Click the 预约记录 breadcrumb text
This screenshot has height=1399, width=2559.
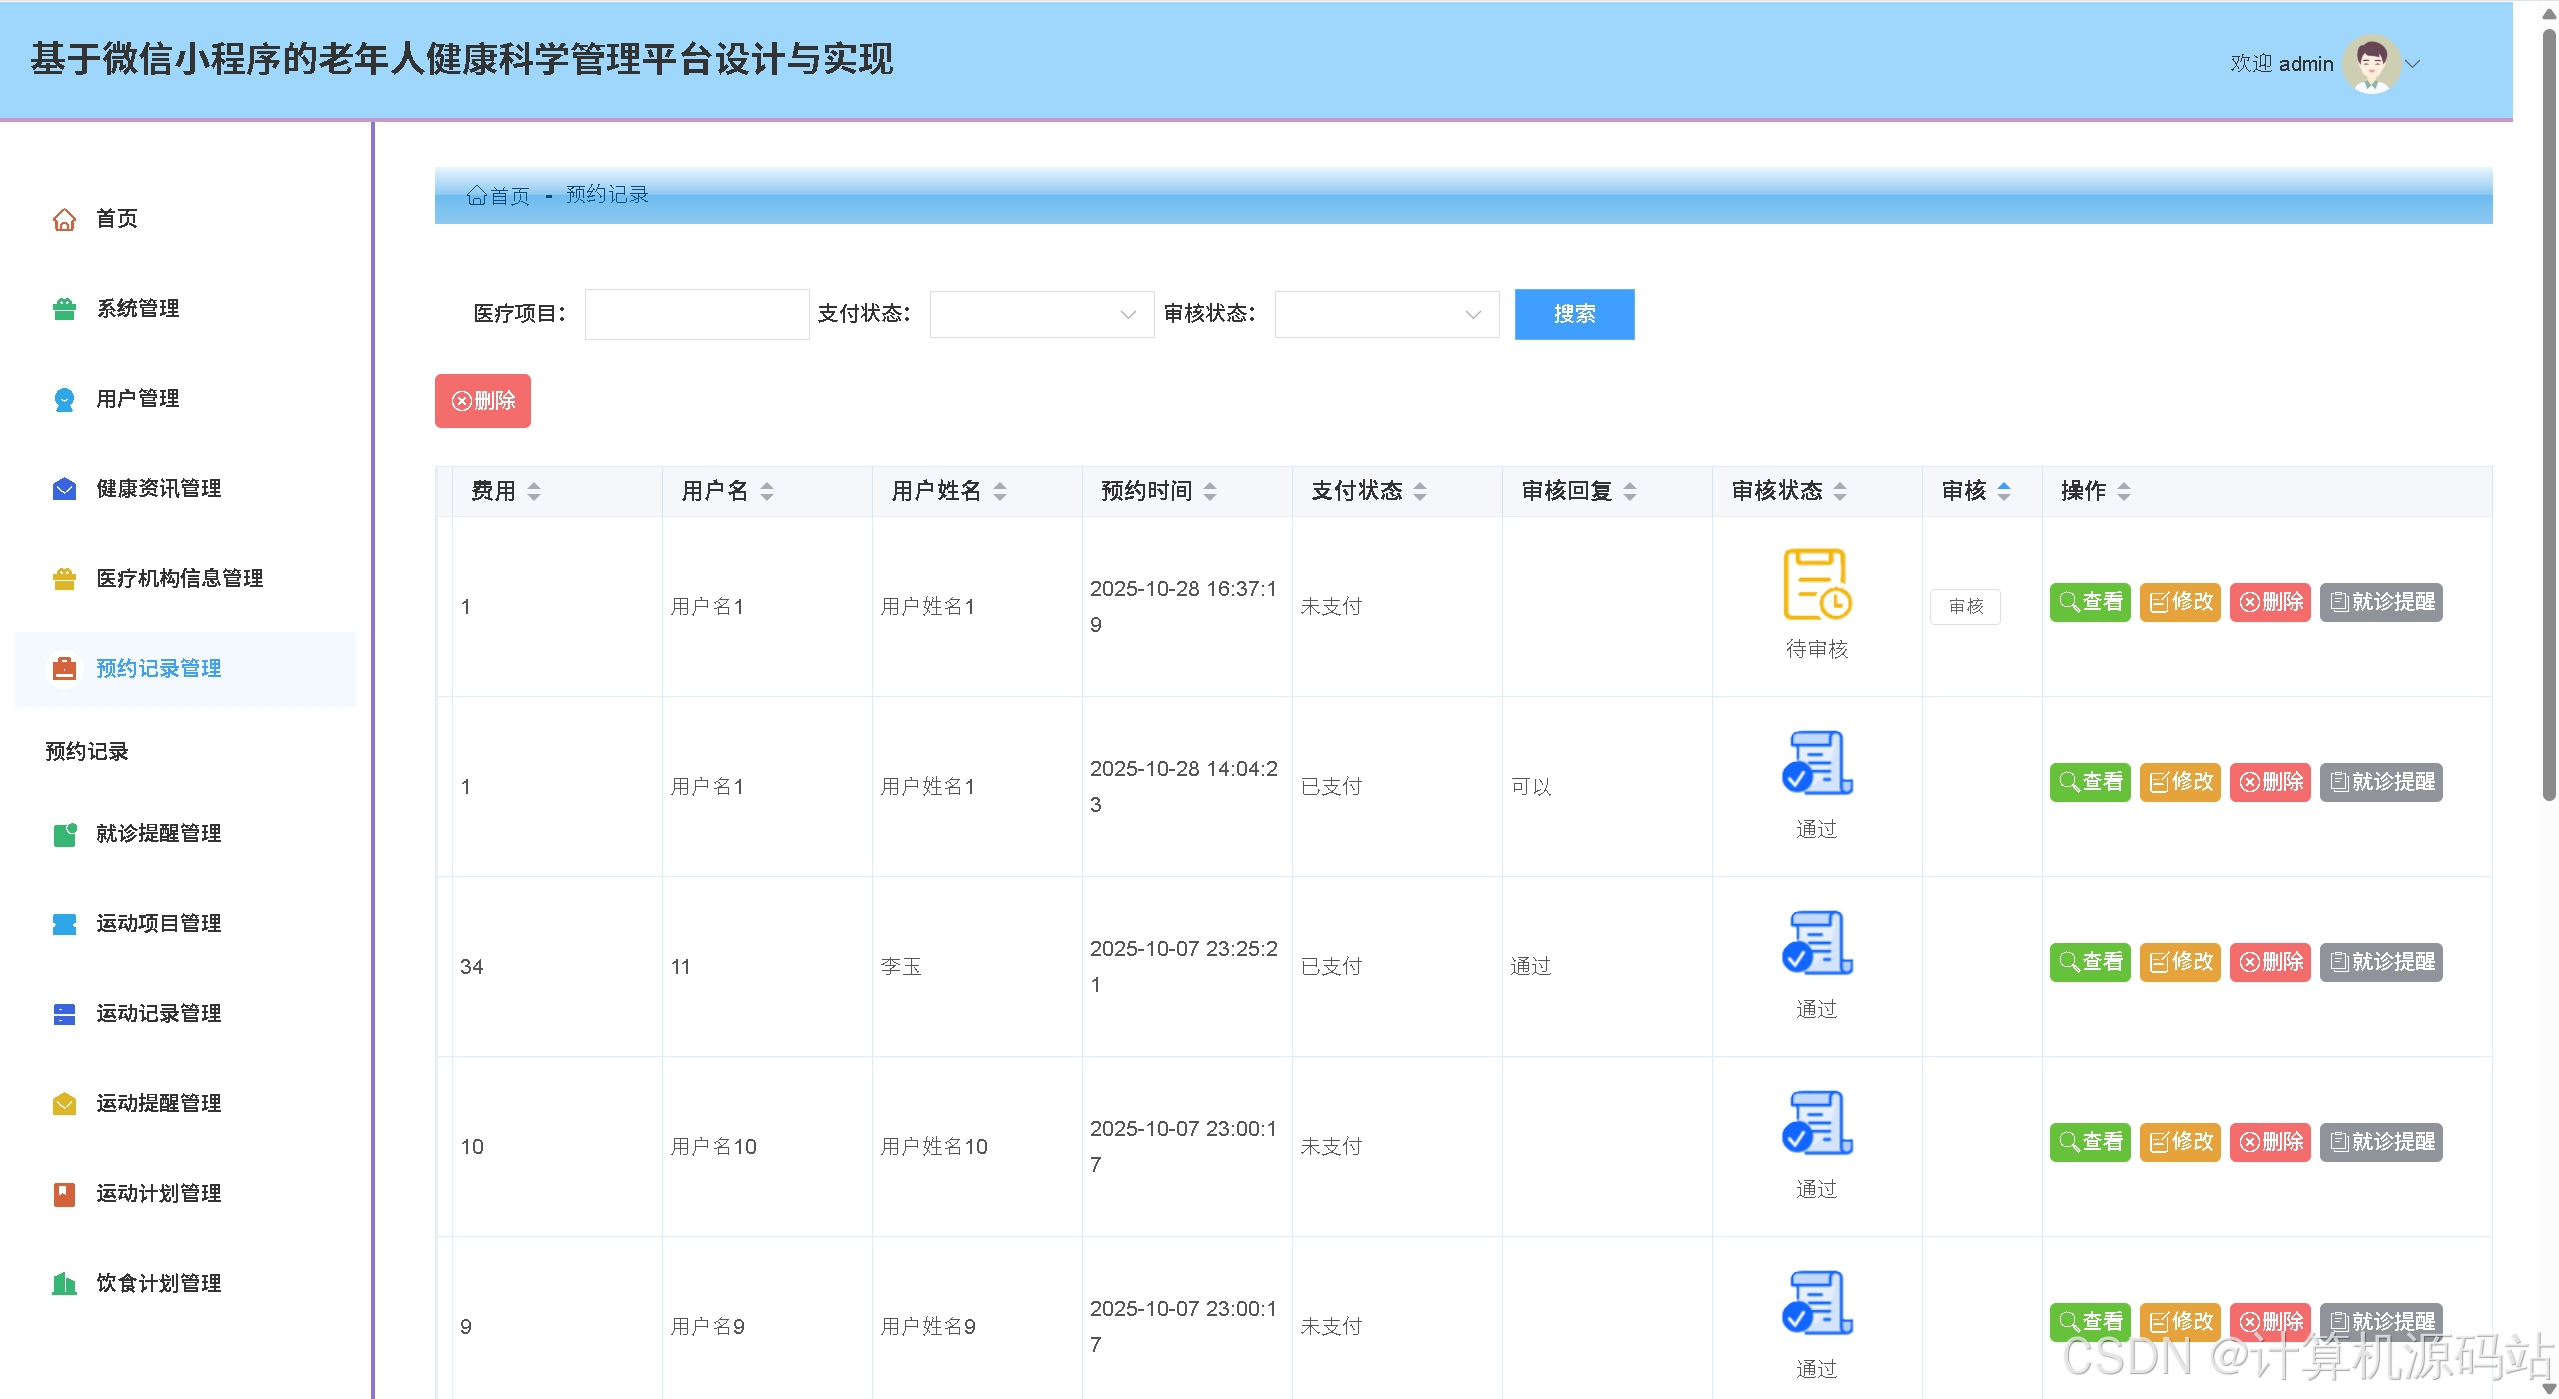click(607, 195)
